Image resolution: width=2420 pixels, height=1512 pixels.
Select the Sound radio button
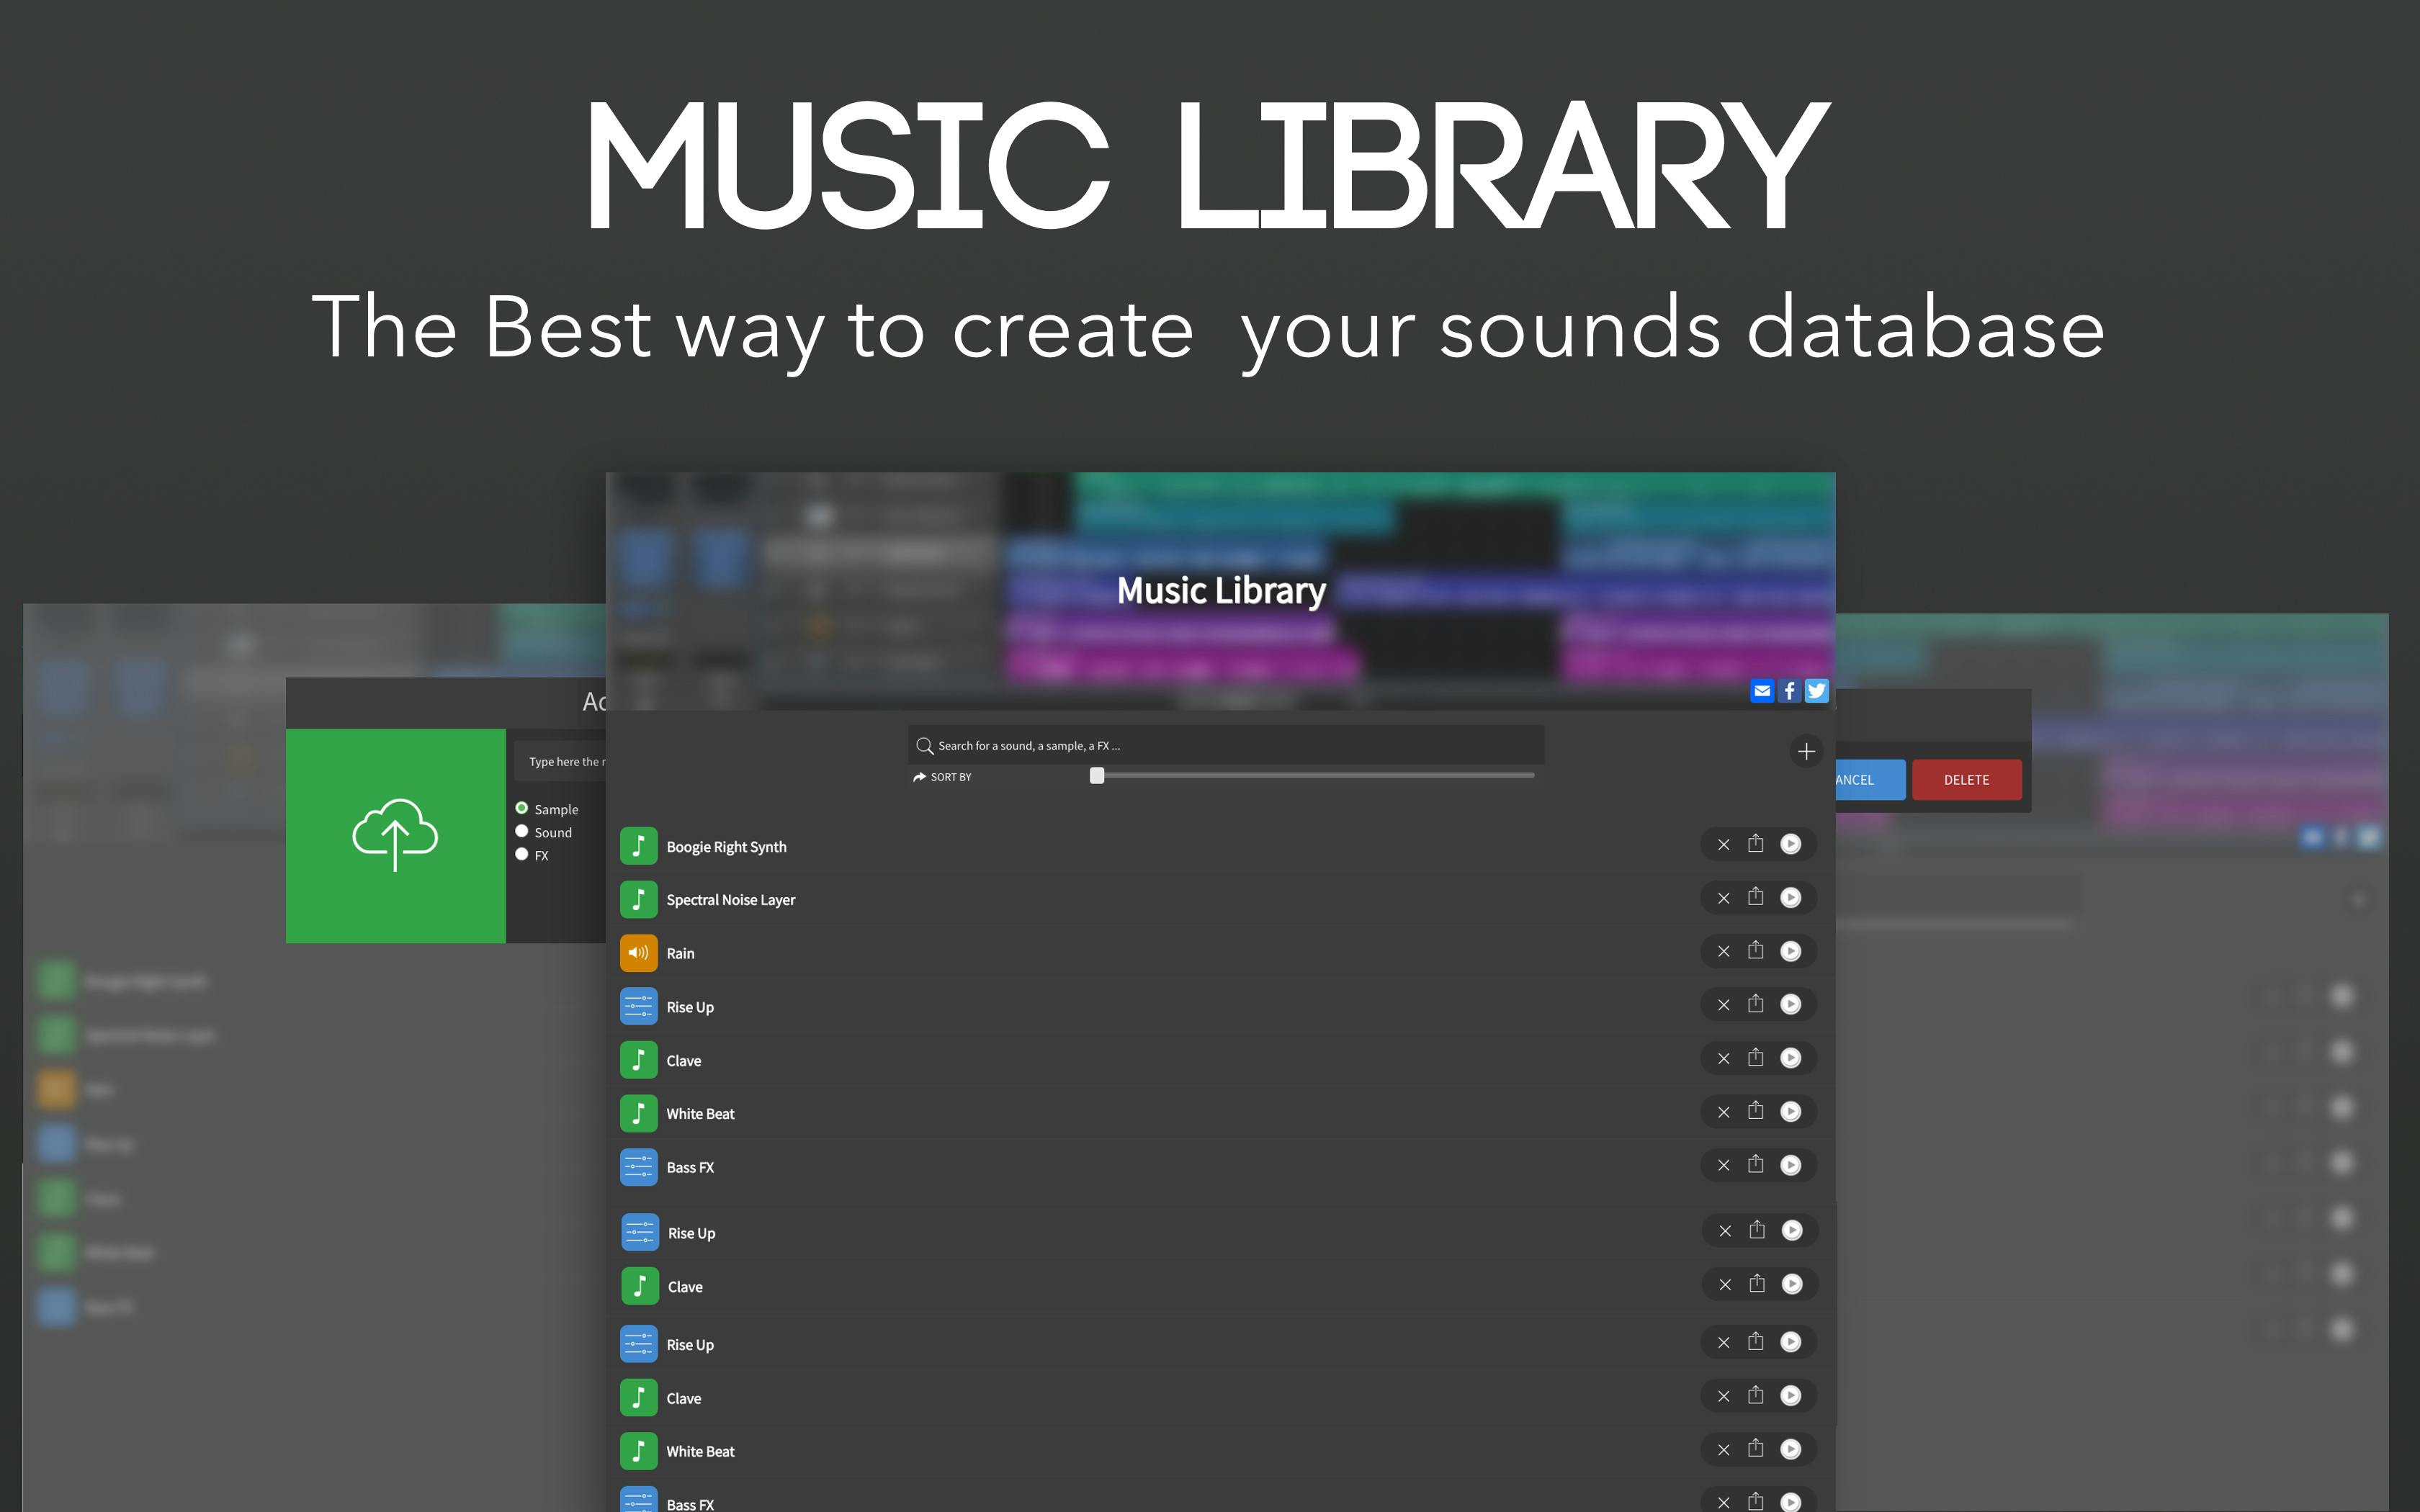tap(522, 831)
